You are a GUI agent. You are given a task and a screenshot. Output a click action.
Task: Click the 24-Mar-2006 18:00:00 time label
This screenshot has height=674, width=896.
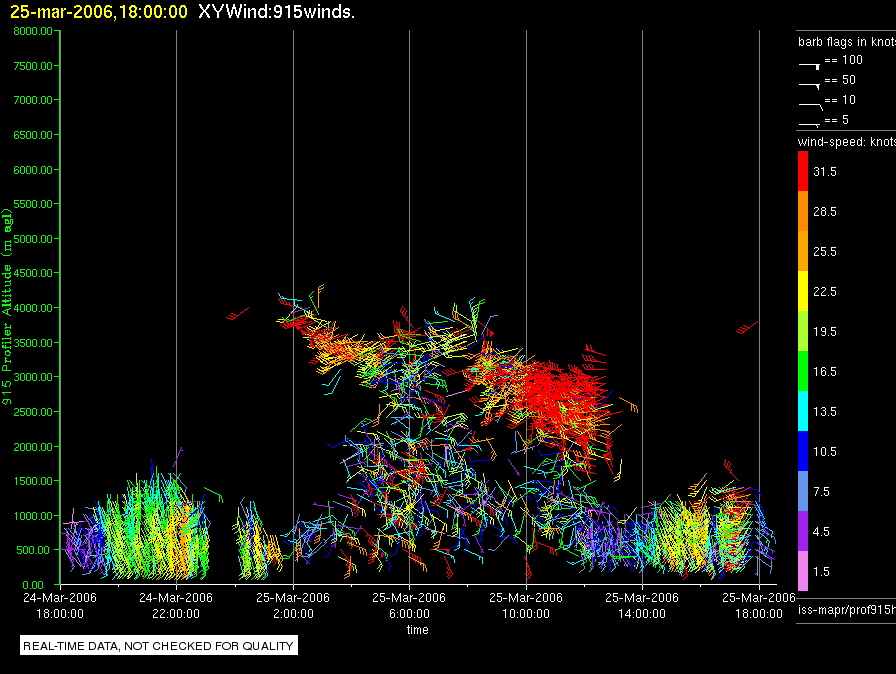60,605
